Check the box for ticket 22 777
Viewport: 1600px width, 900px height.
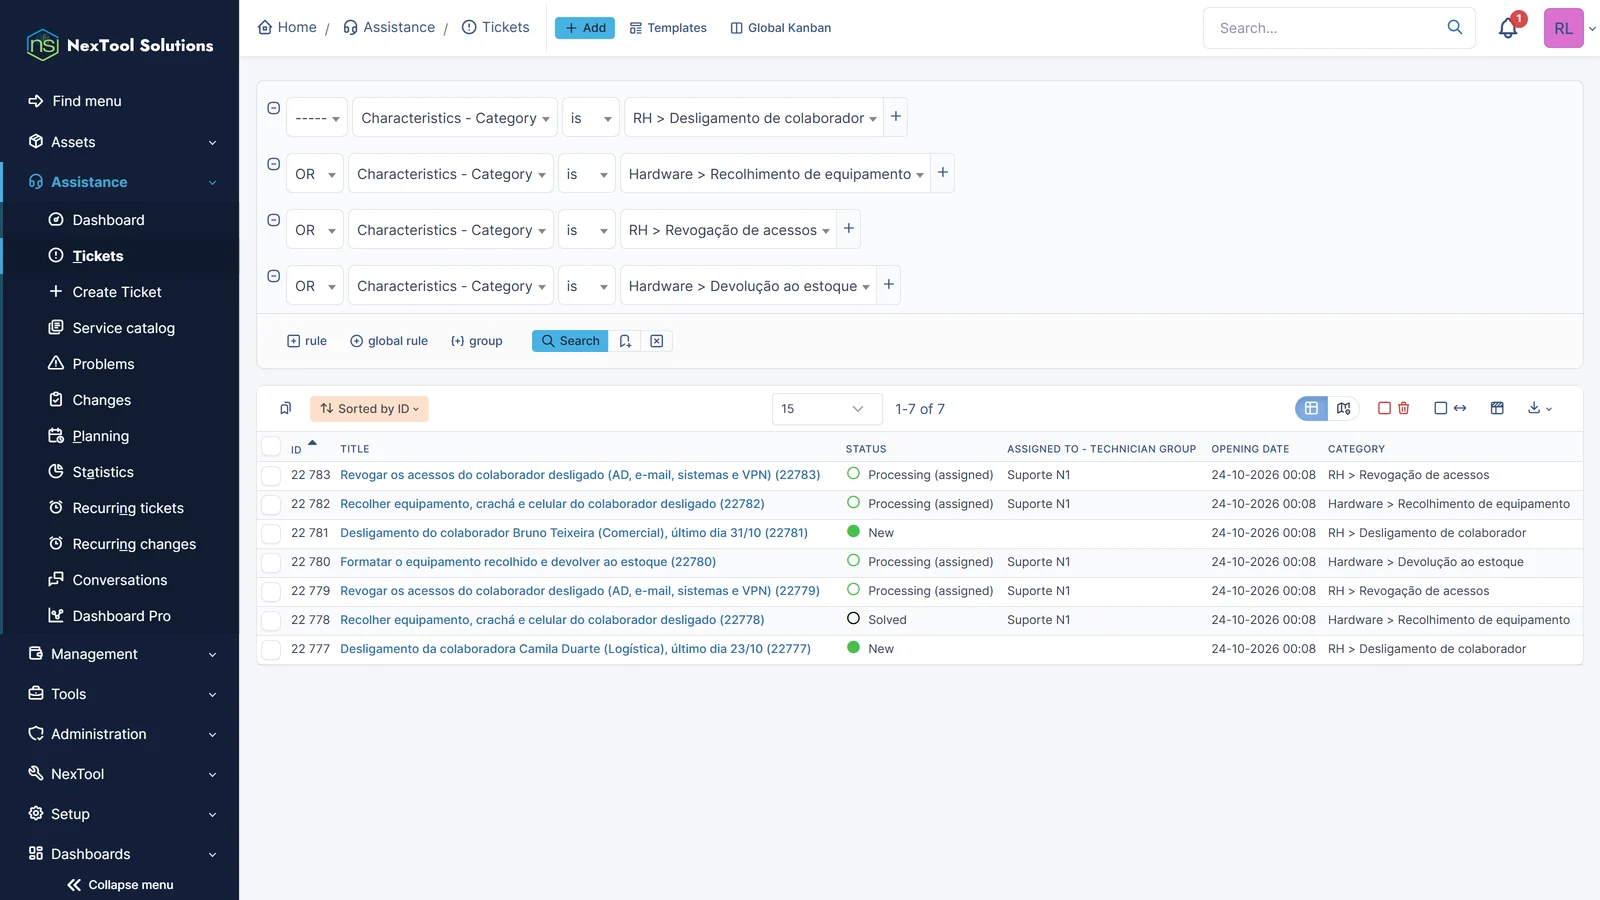[271, 649]
